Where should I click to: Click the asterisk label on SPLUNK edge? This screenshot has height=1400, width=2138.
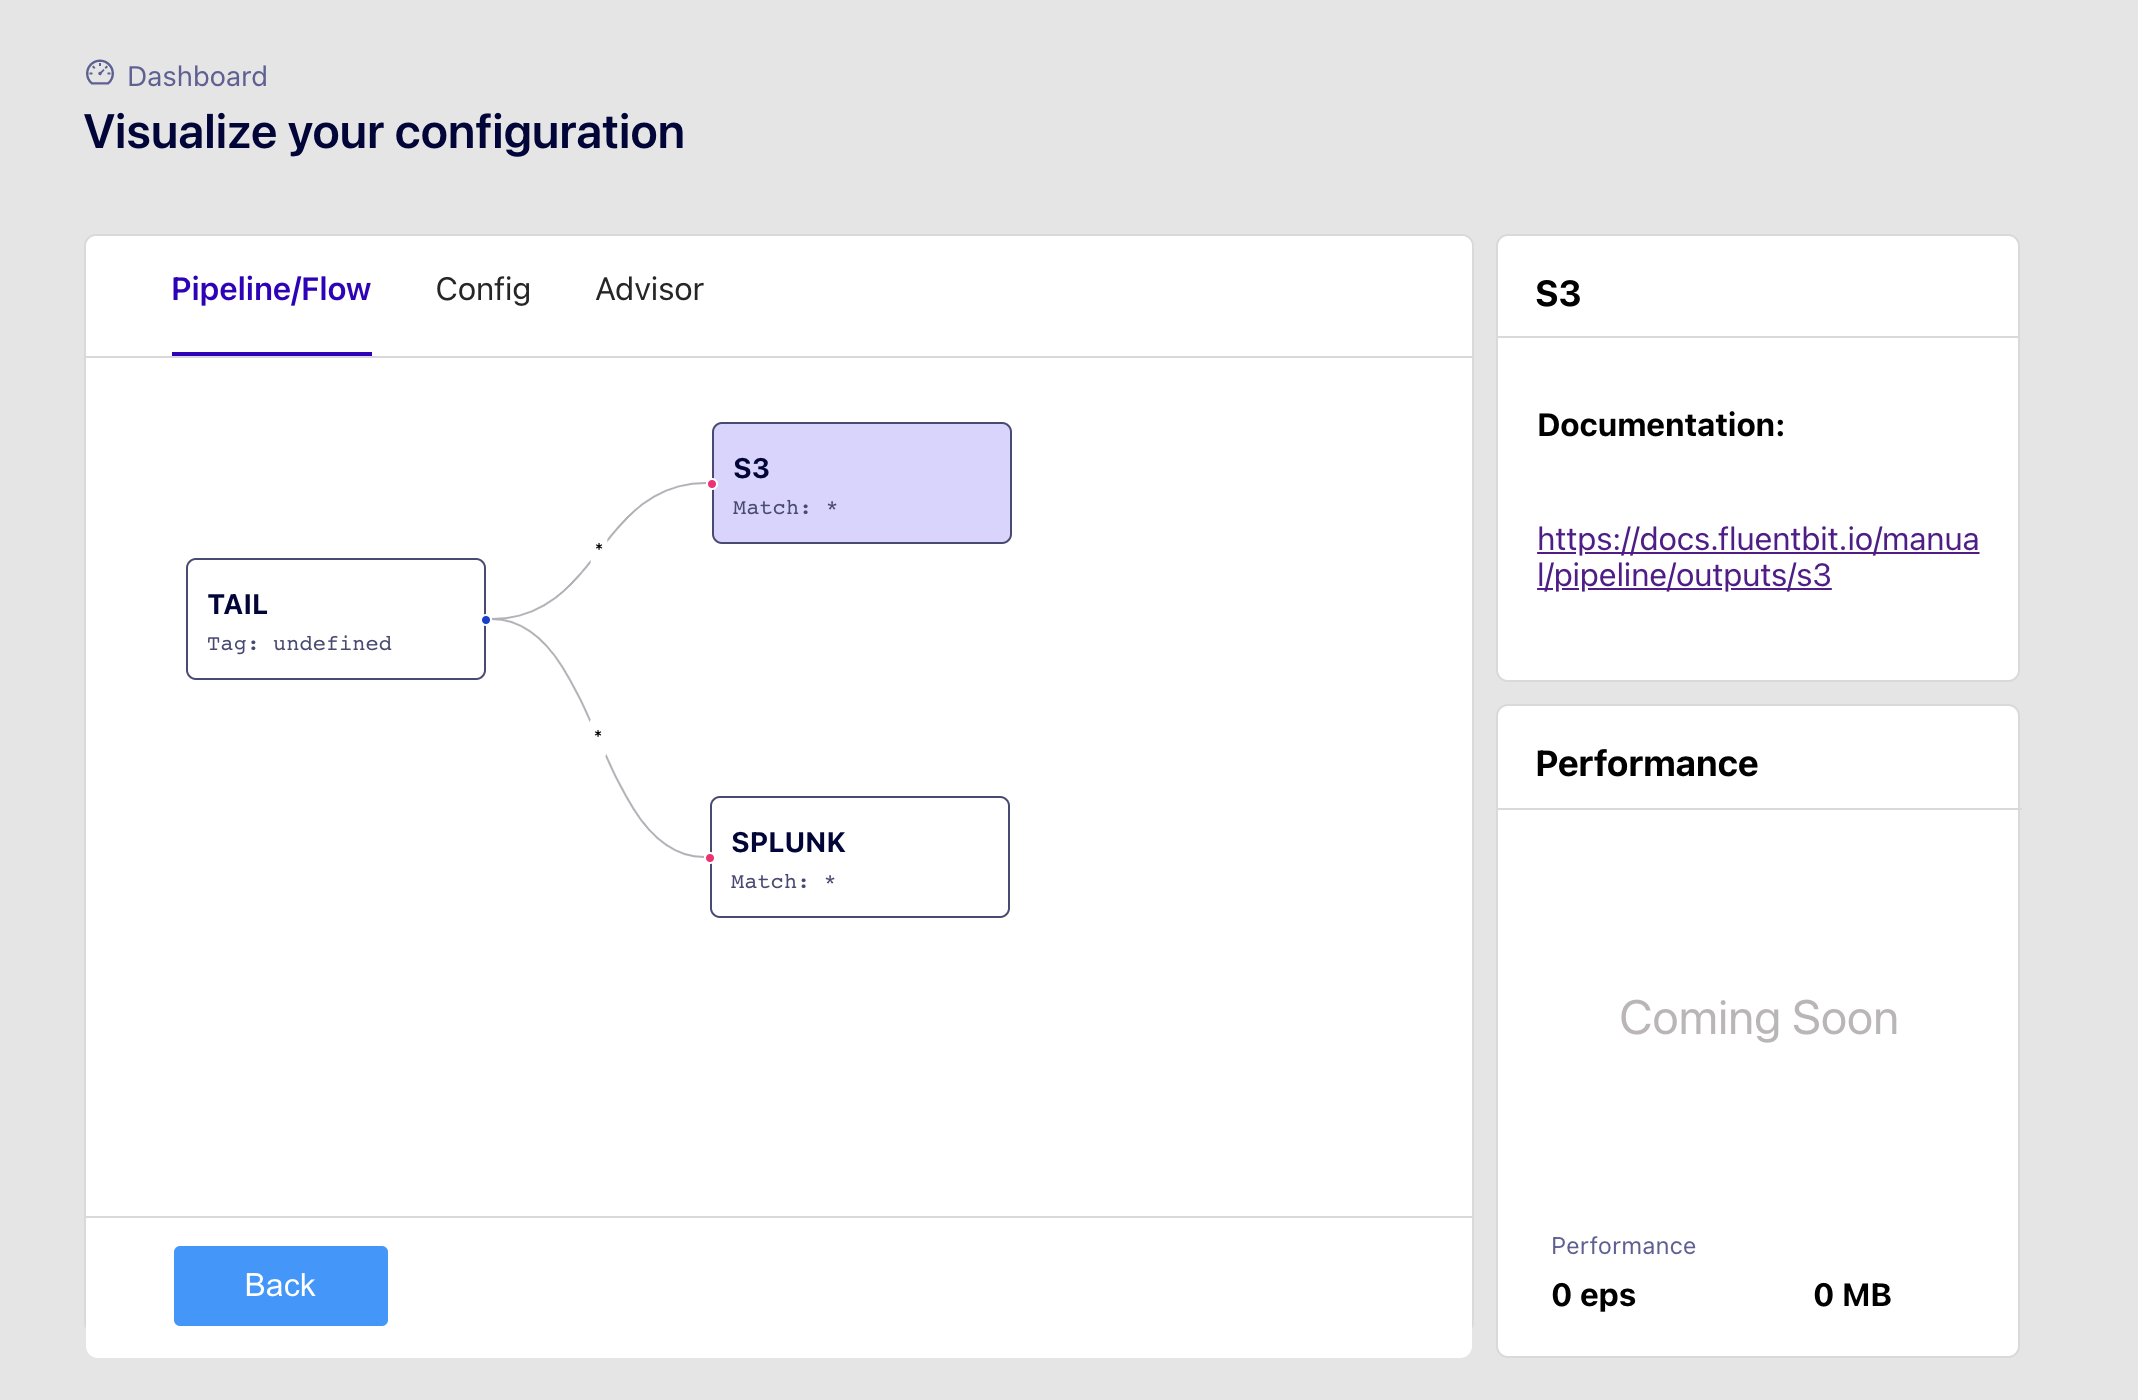598,734
